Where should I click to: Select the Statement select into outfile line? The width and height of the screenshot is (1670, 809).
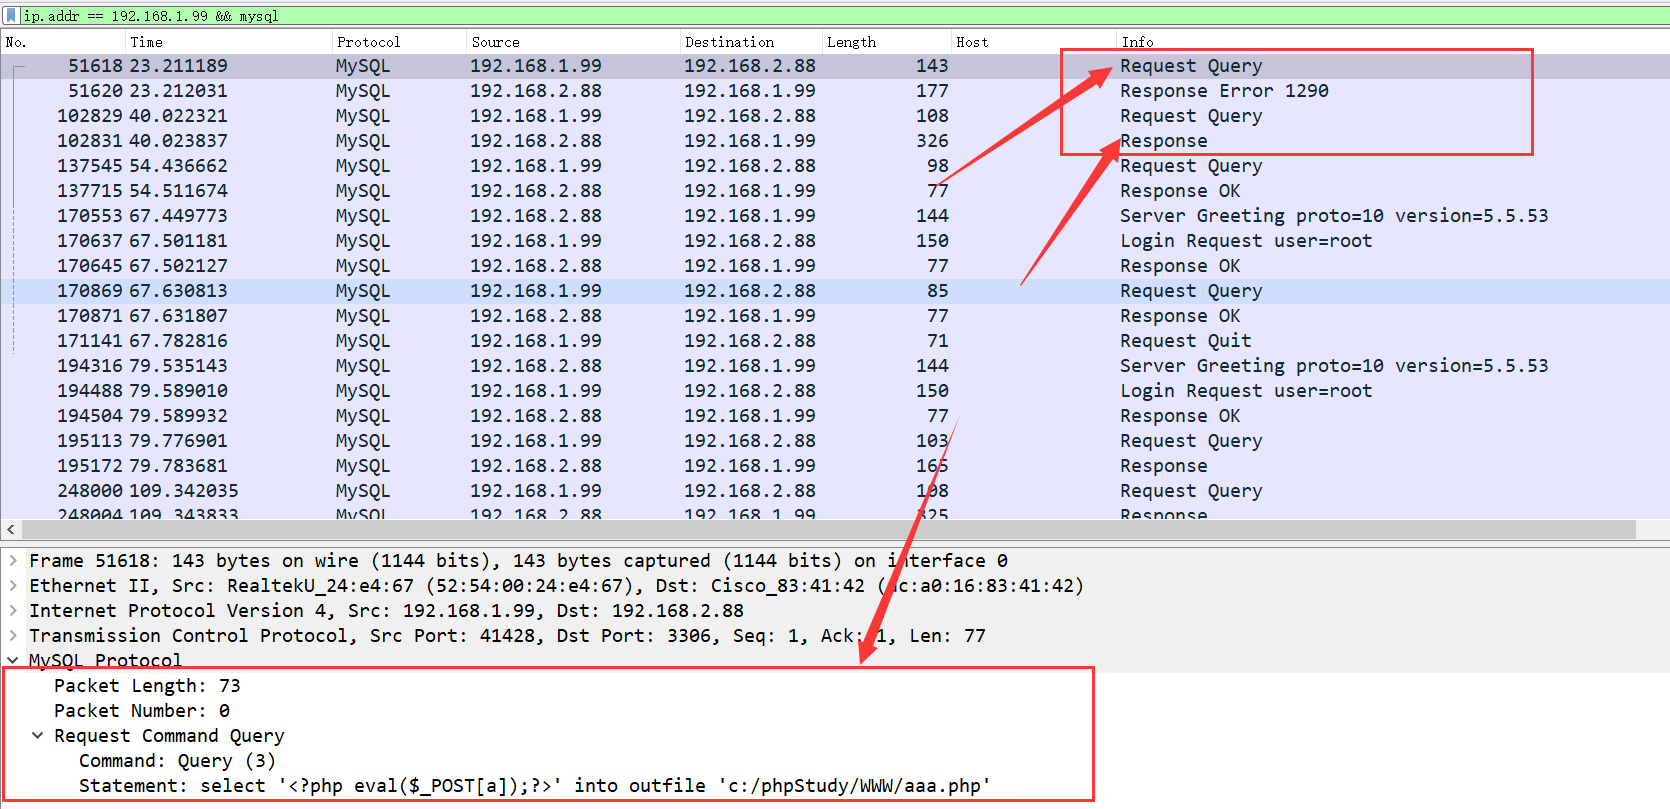point(535,786)
